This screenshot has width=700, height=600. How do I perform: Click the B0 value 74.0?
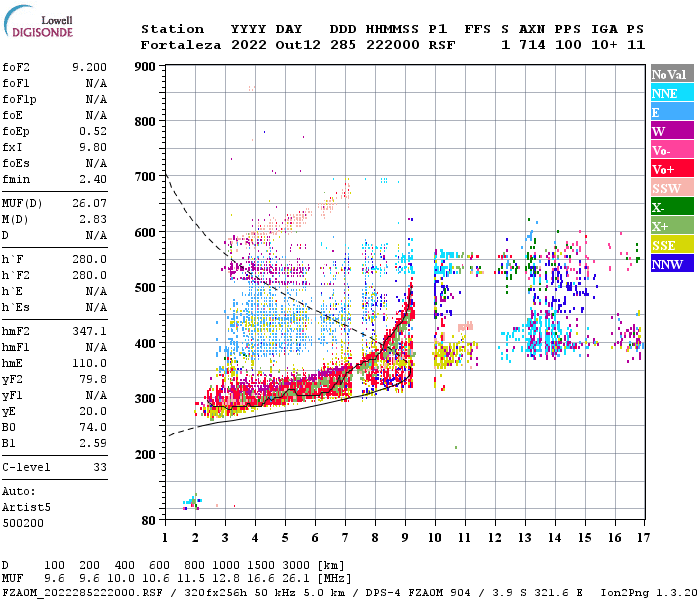(x=93, y=427)
